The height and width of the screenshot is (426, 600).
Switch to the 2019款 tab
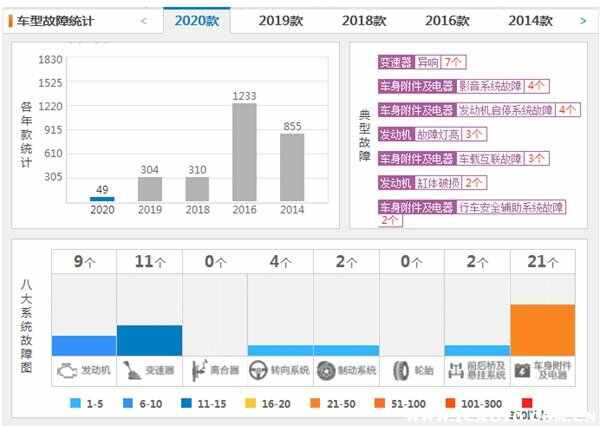click(281, 21)
